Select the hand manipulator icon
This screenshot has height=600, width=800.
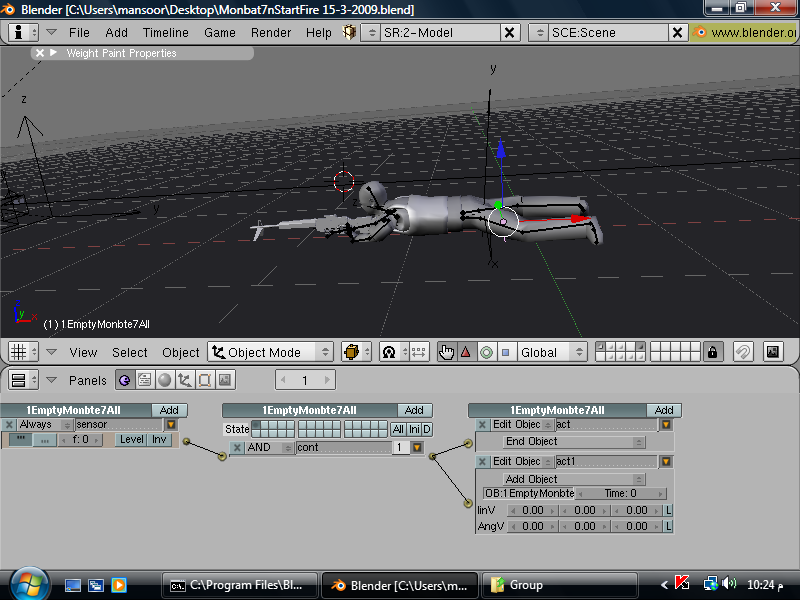coord(446,352)
